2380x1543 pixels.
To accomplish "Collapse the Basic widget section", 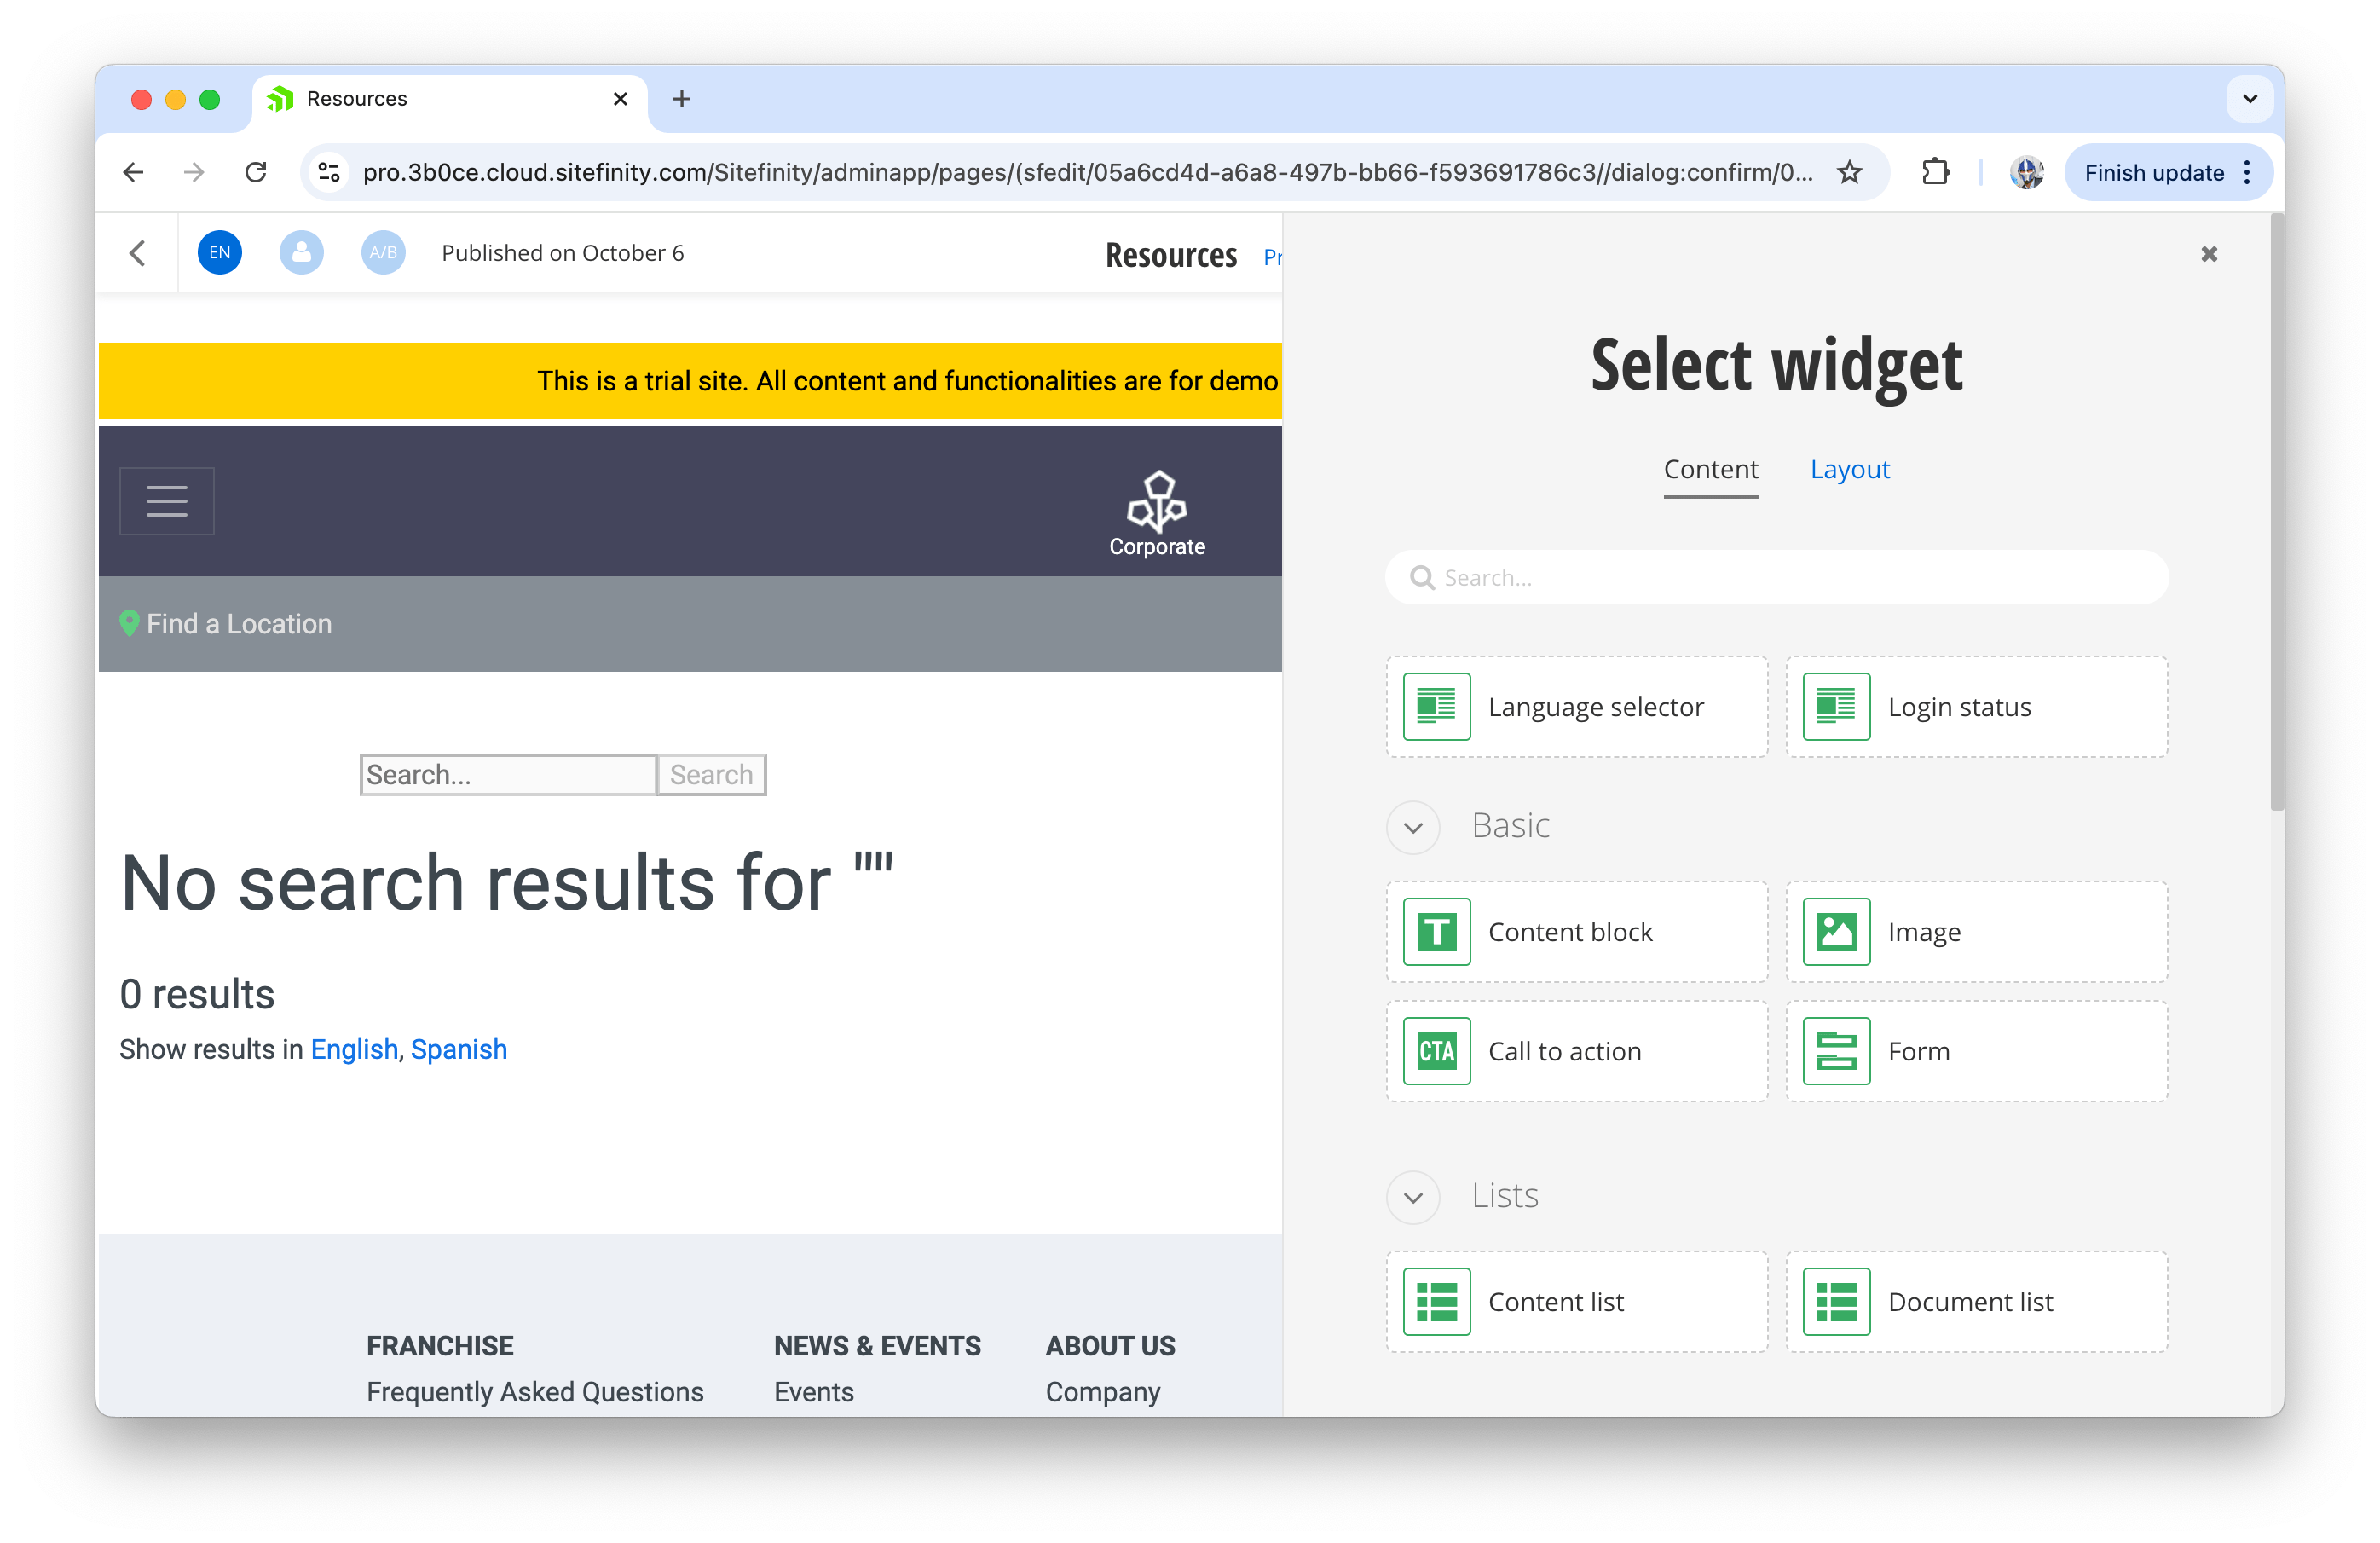I will pos(1413,827).
